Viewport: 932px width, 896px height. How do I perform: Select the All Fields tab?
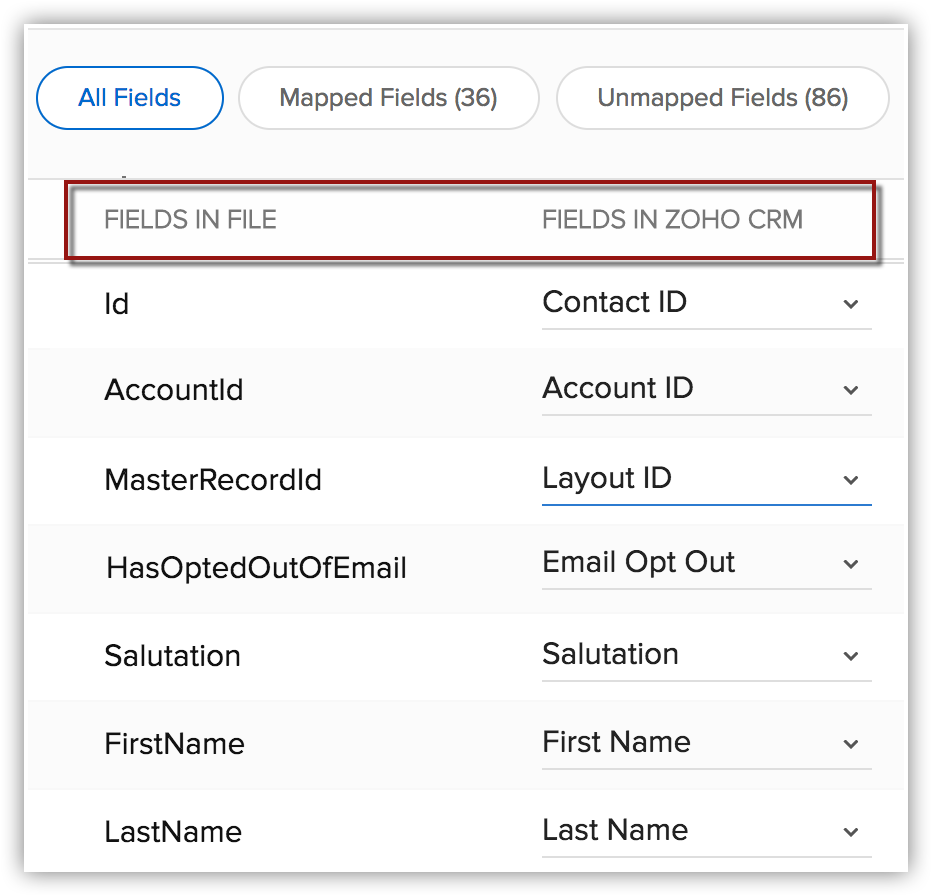point(129,98)
